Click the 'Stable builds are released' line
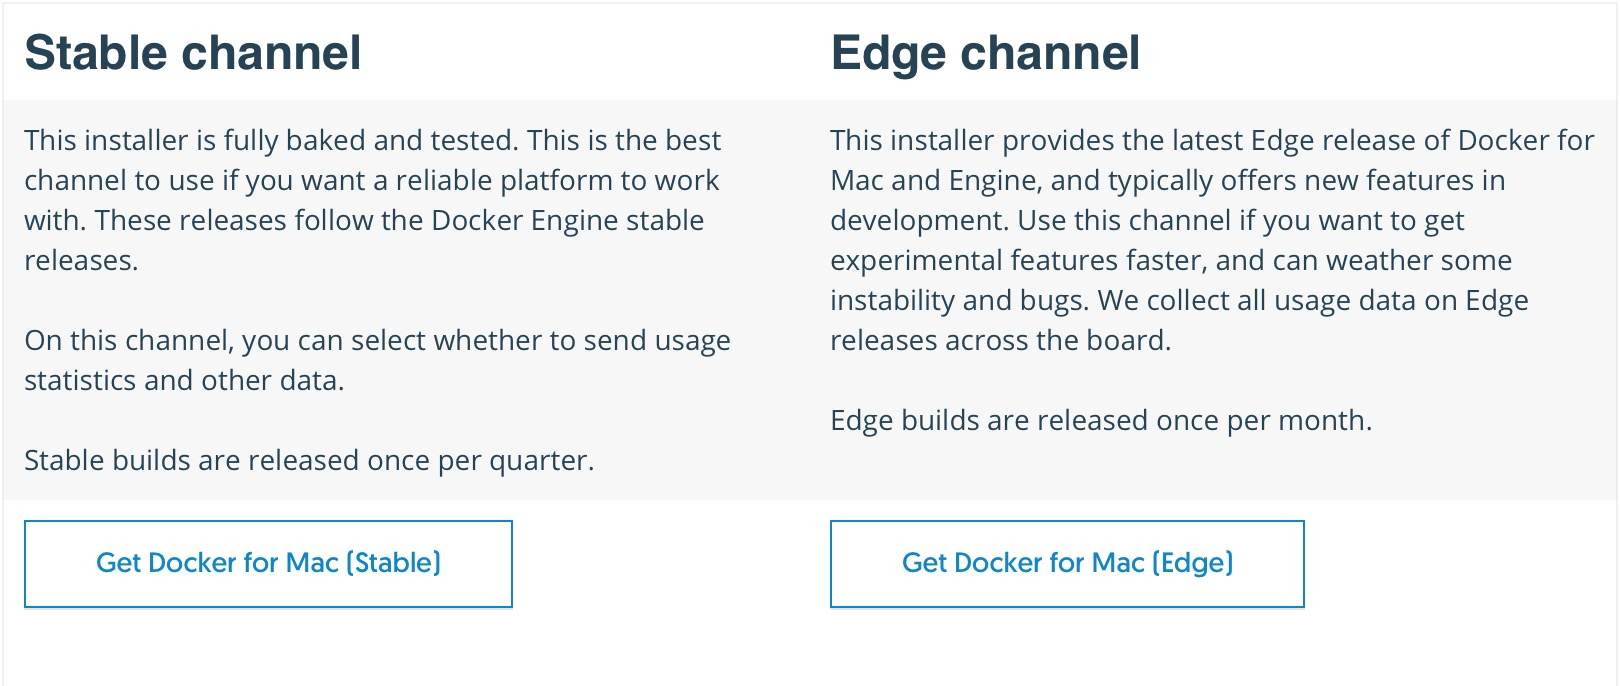1620x686 pixels. coord(309,461)
